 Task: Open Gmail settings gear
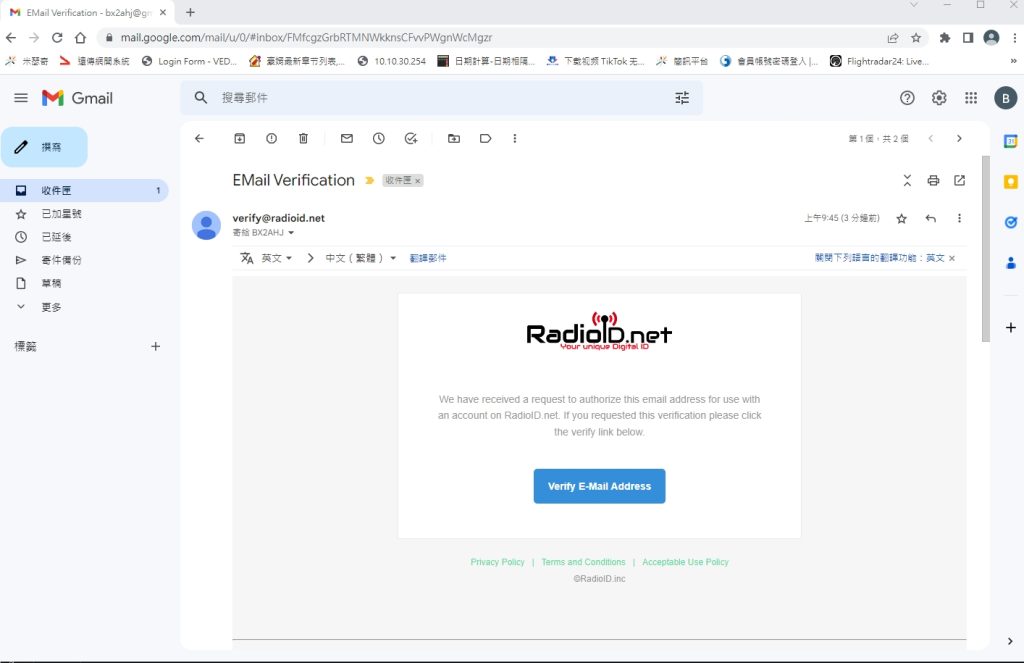click(x=939, y=98)
